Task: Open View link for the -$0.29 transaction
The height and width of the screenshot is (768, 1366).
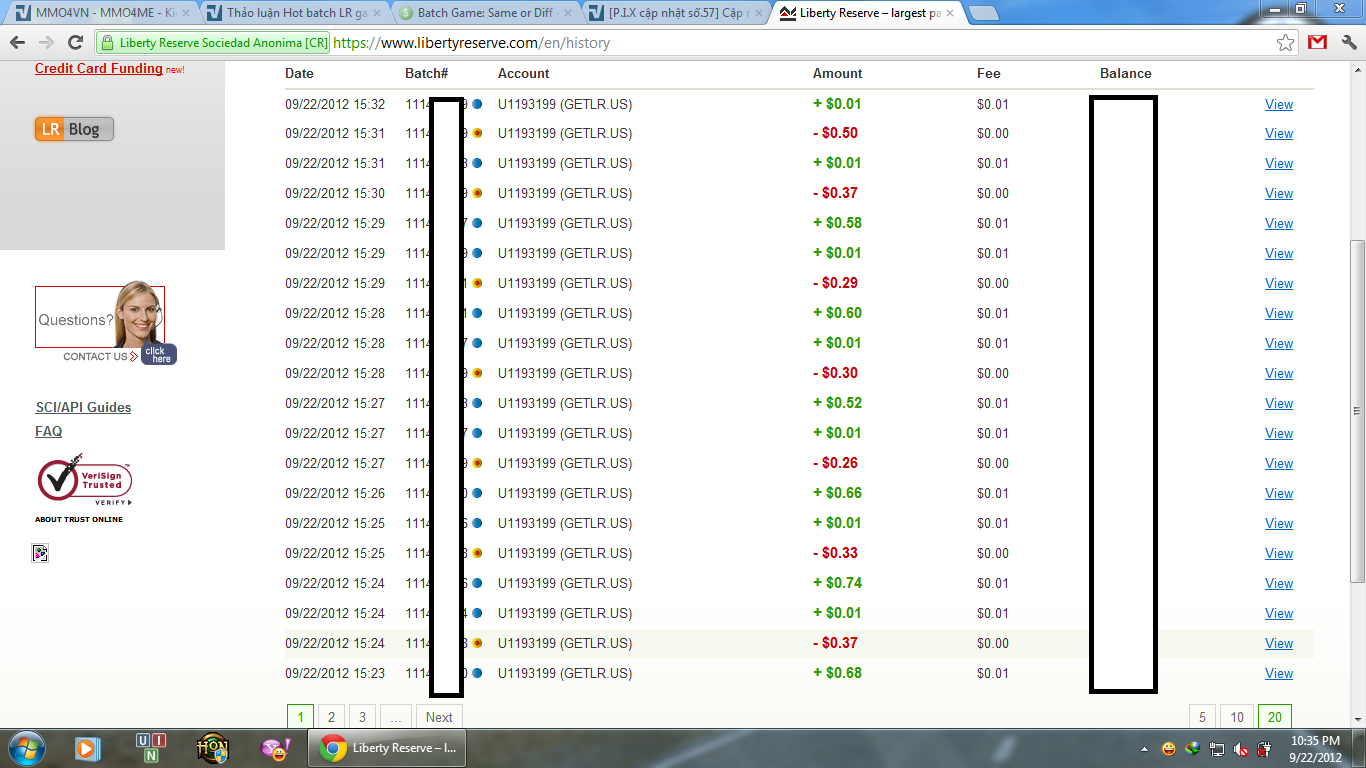Action: 1279,283
